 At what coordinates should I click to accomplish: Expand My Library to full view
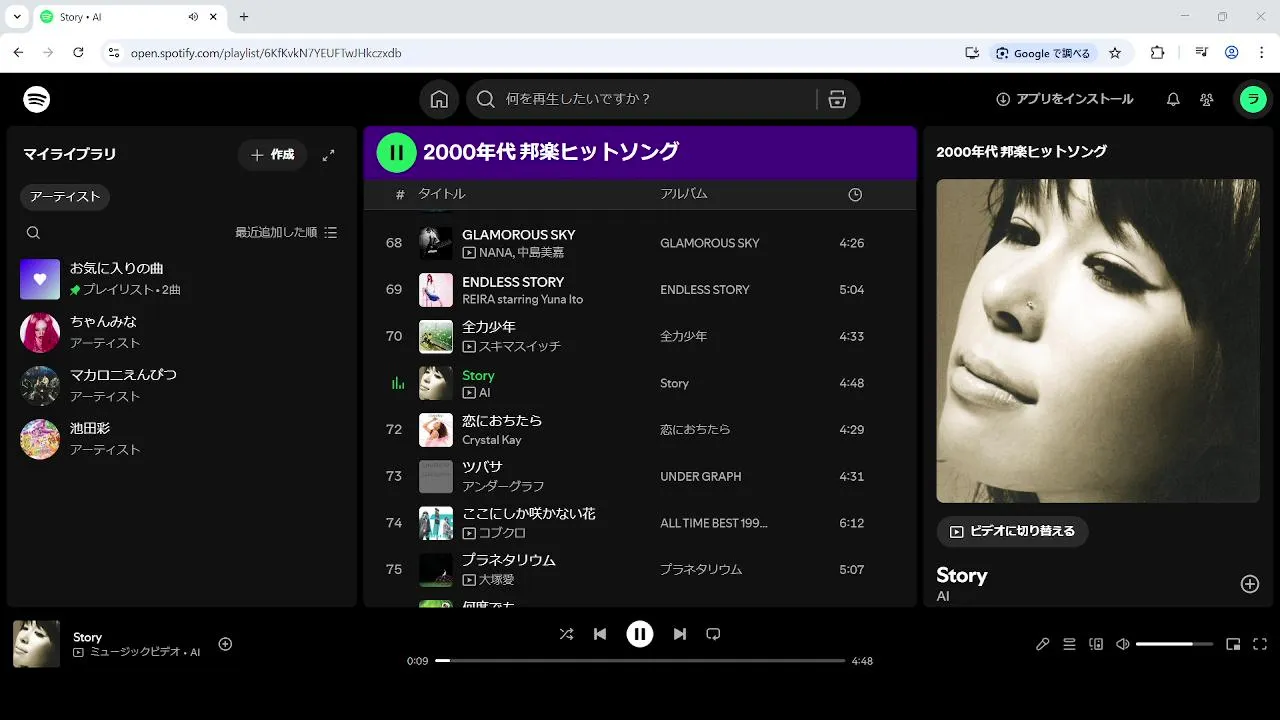(x=328, y=155)
